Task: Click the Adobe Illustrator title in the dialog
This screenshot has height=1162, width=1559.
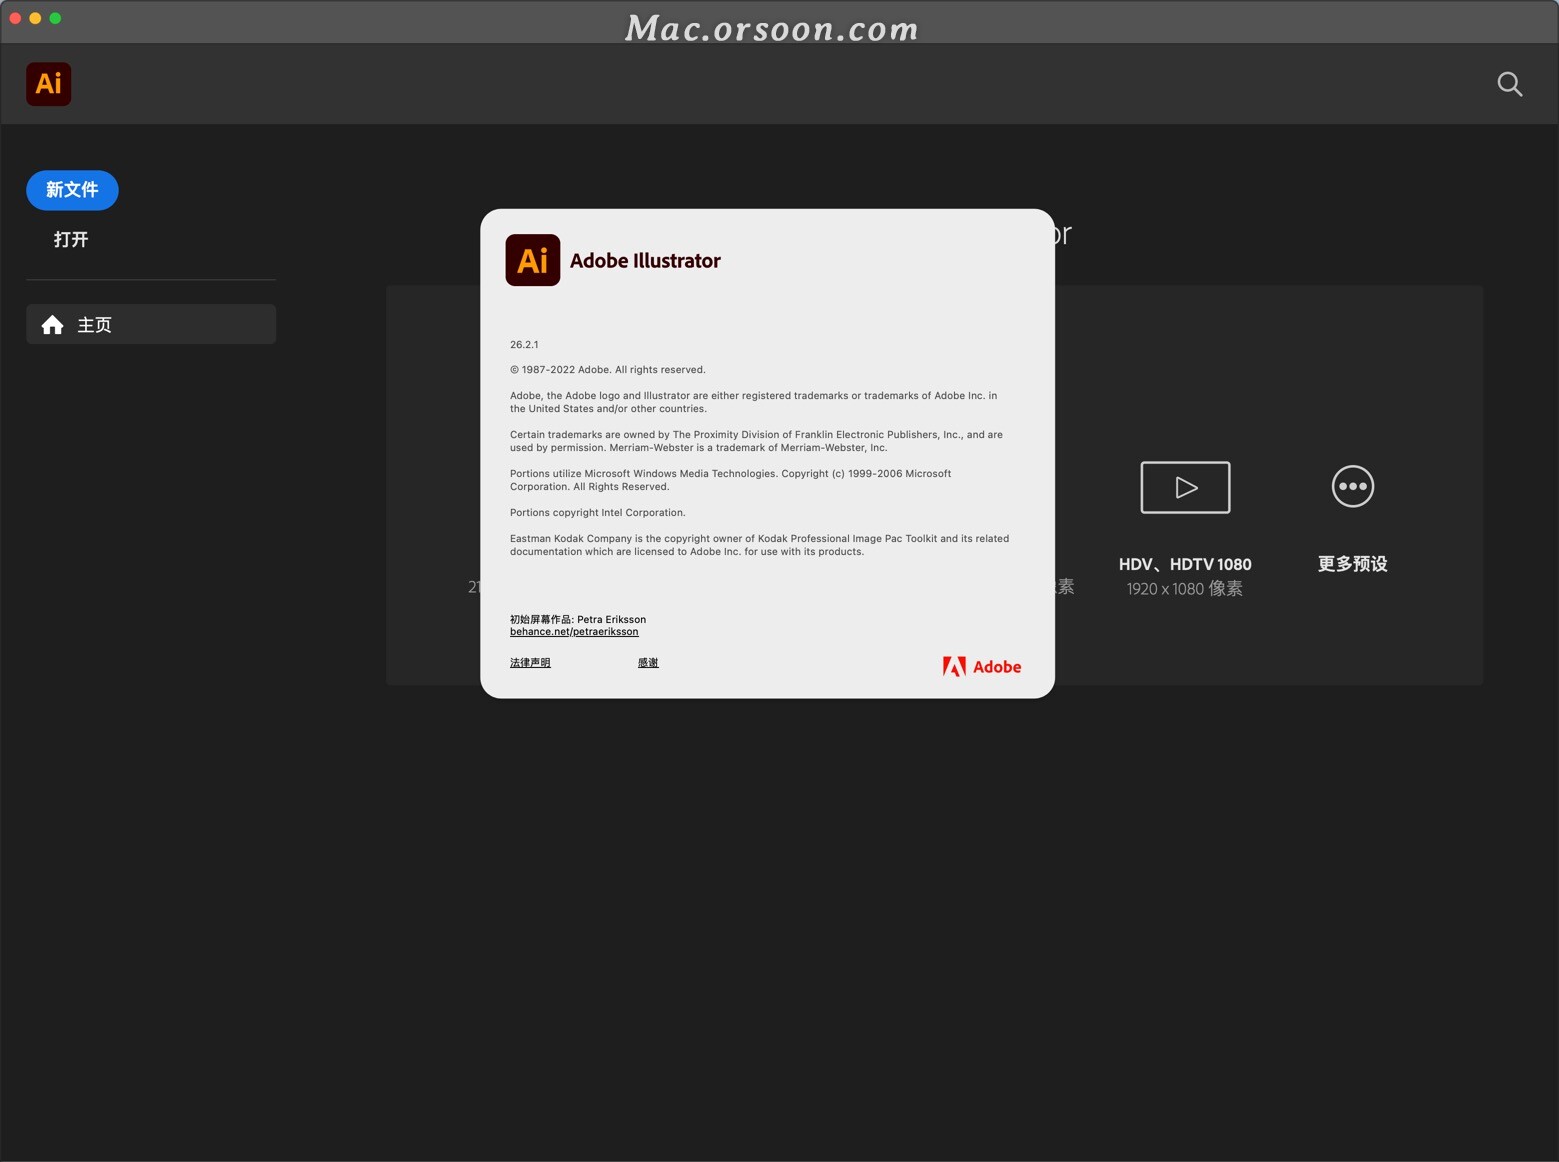Action: click(645, 260)
